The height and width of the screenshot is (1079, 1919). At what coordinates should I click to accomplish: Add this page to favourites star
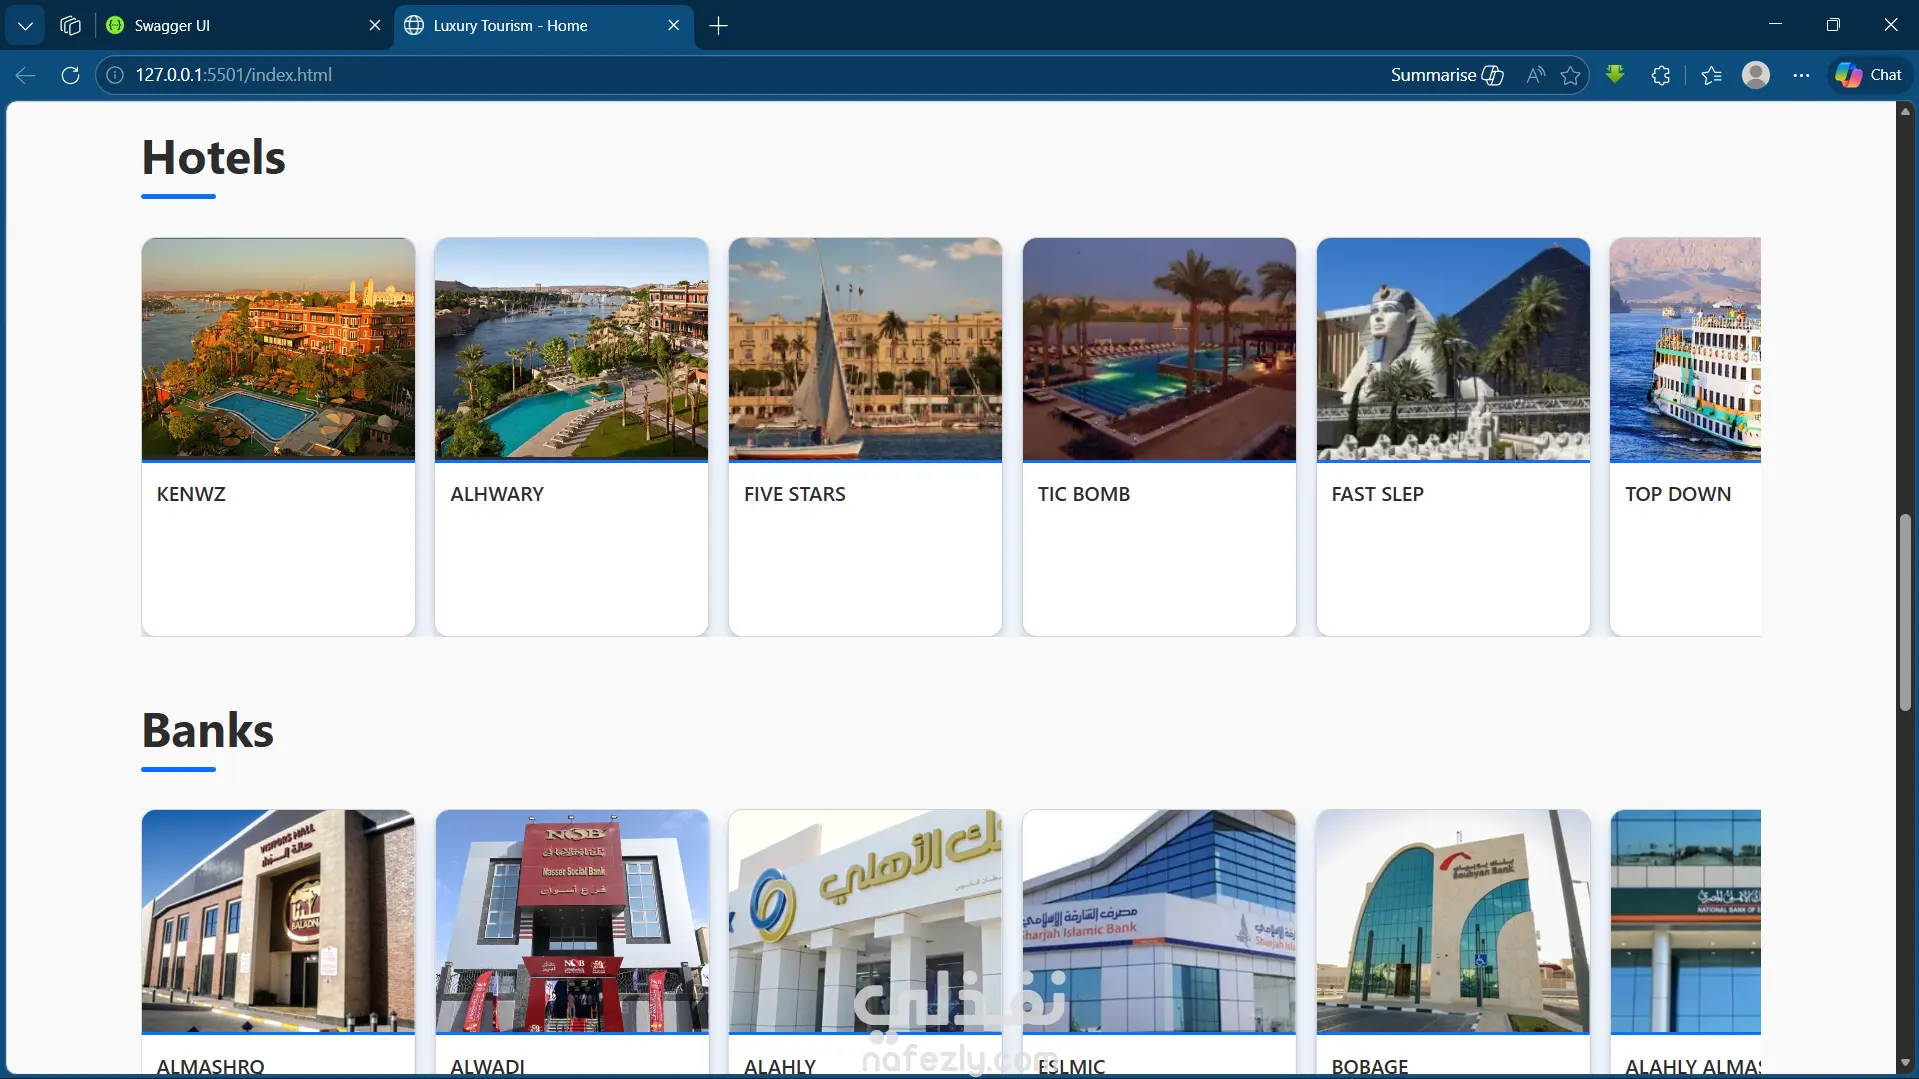coord(1571,75)
